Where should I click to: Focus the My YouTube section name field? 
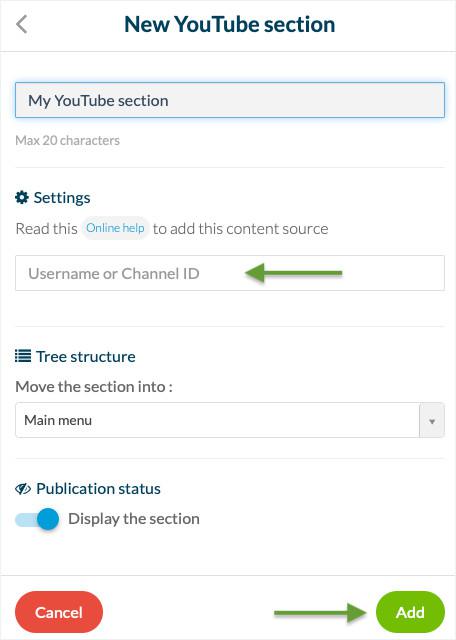pos(230,100)
